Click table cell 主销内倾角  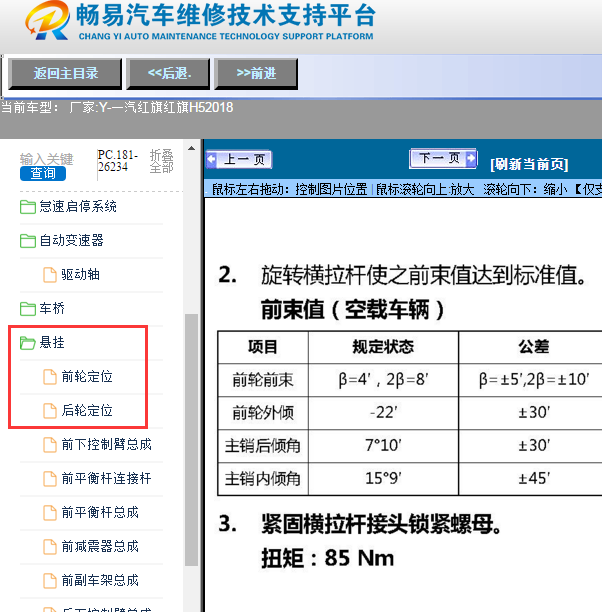click(263, 479)
